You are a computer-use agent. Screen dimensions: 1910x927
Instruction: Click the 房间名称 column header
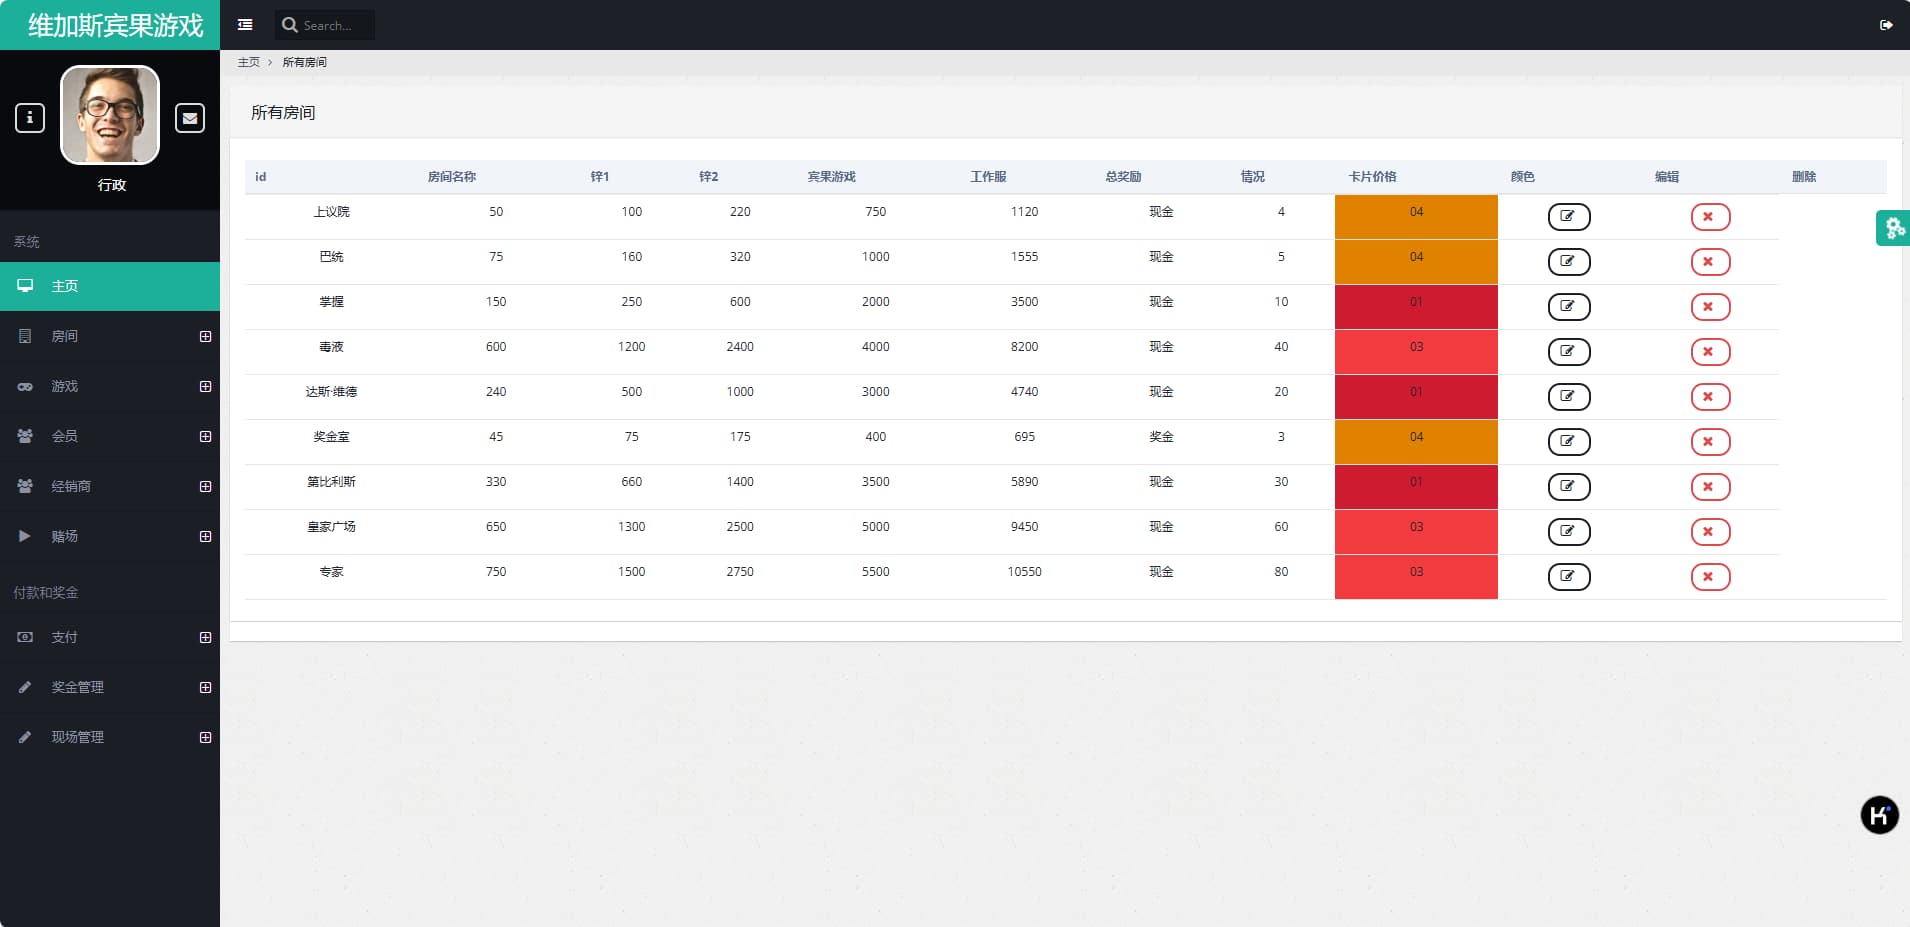coord(451,177)
